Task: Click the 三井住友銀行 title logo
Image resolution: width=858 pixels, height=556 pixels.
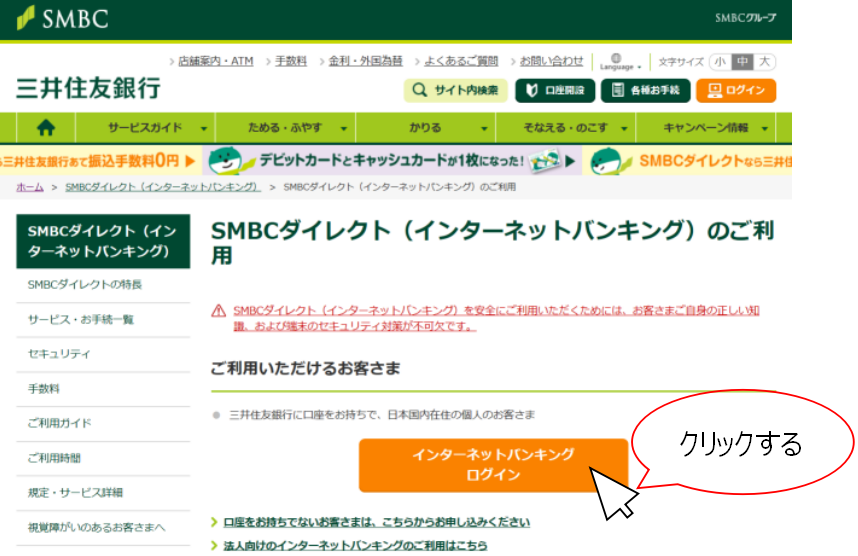Action: (x=88, y=89)
